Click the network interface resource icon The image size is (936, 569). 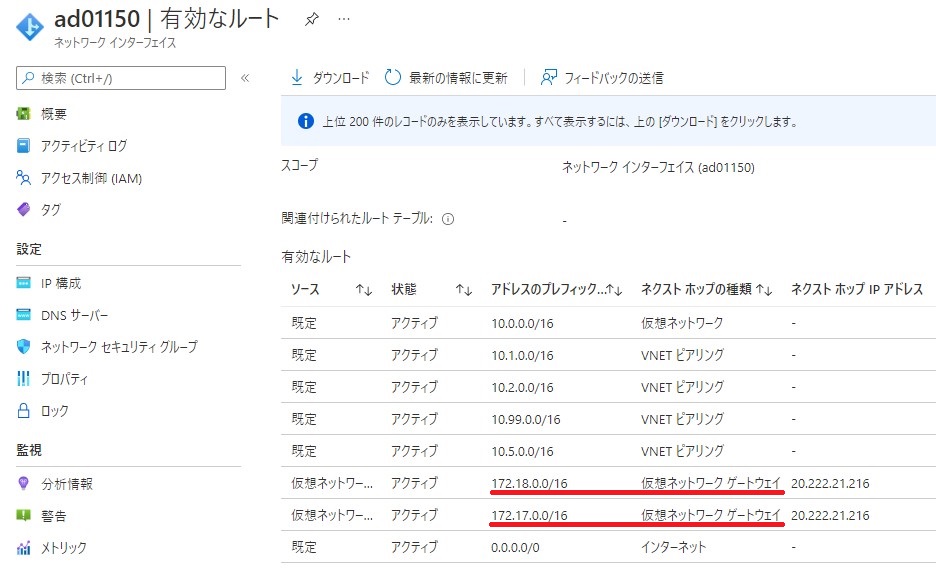[x=30, y=27]
